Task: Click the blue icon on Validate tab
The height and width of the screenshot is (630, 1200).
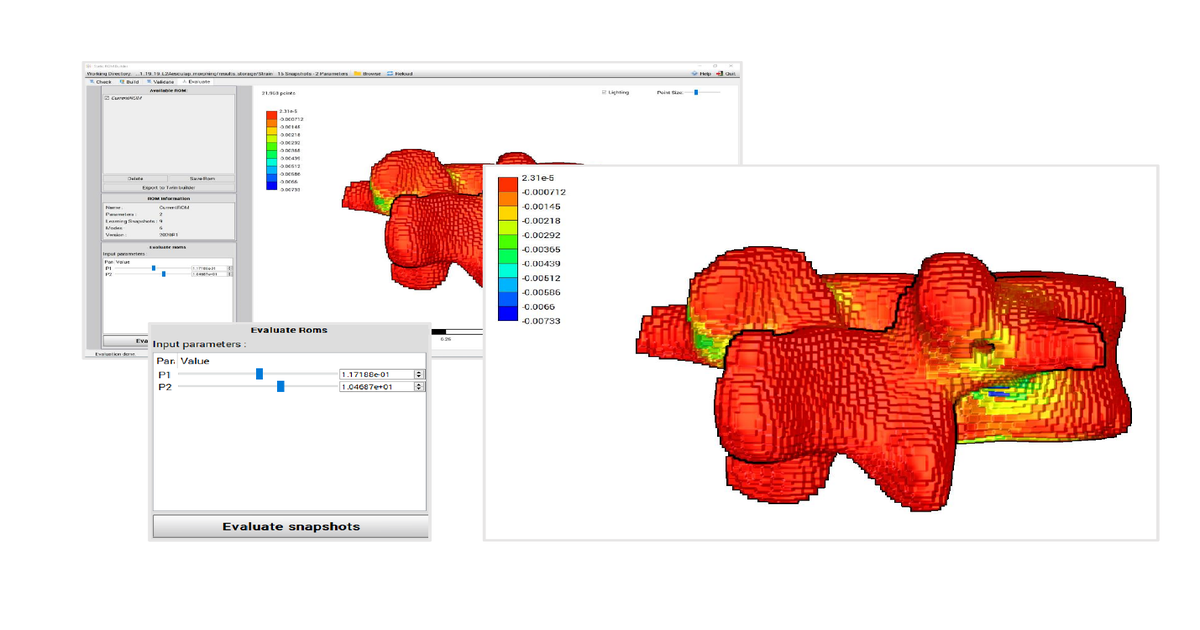Action: 148,81
